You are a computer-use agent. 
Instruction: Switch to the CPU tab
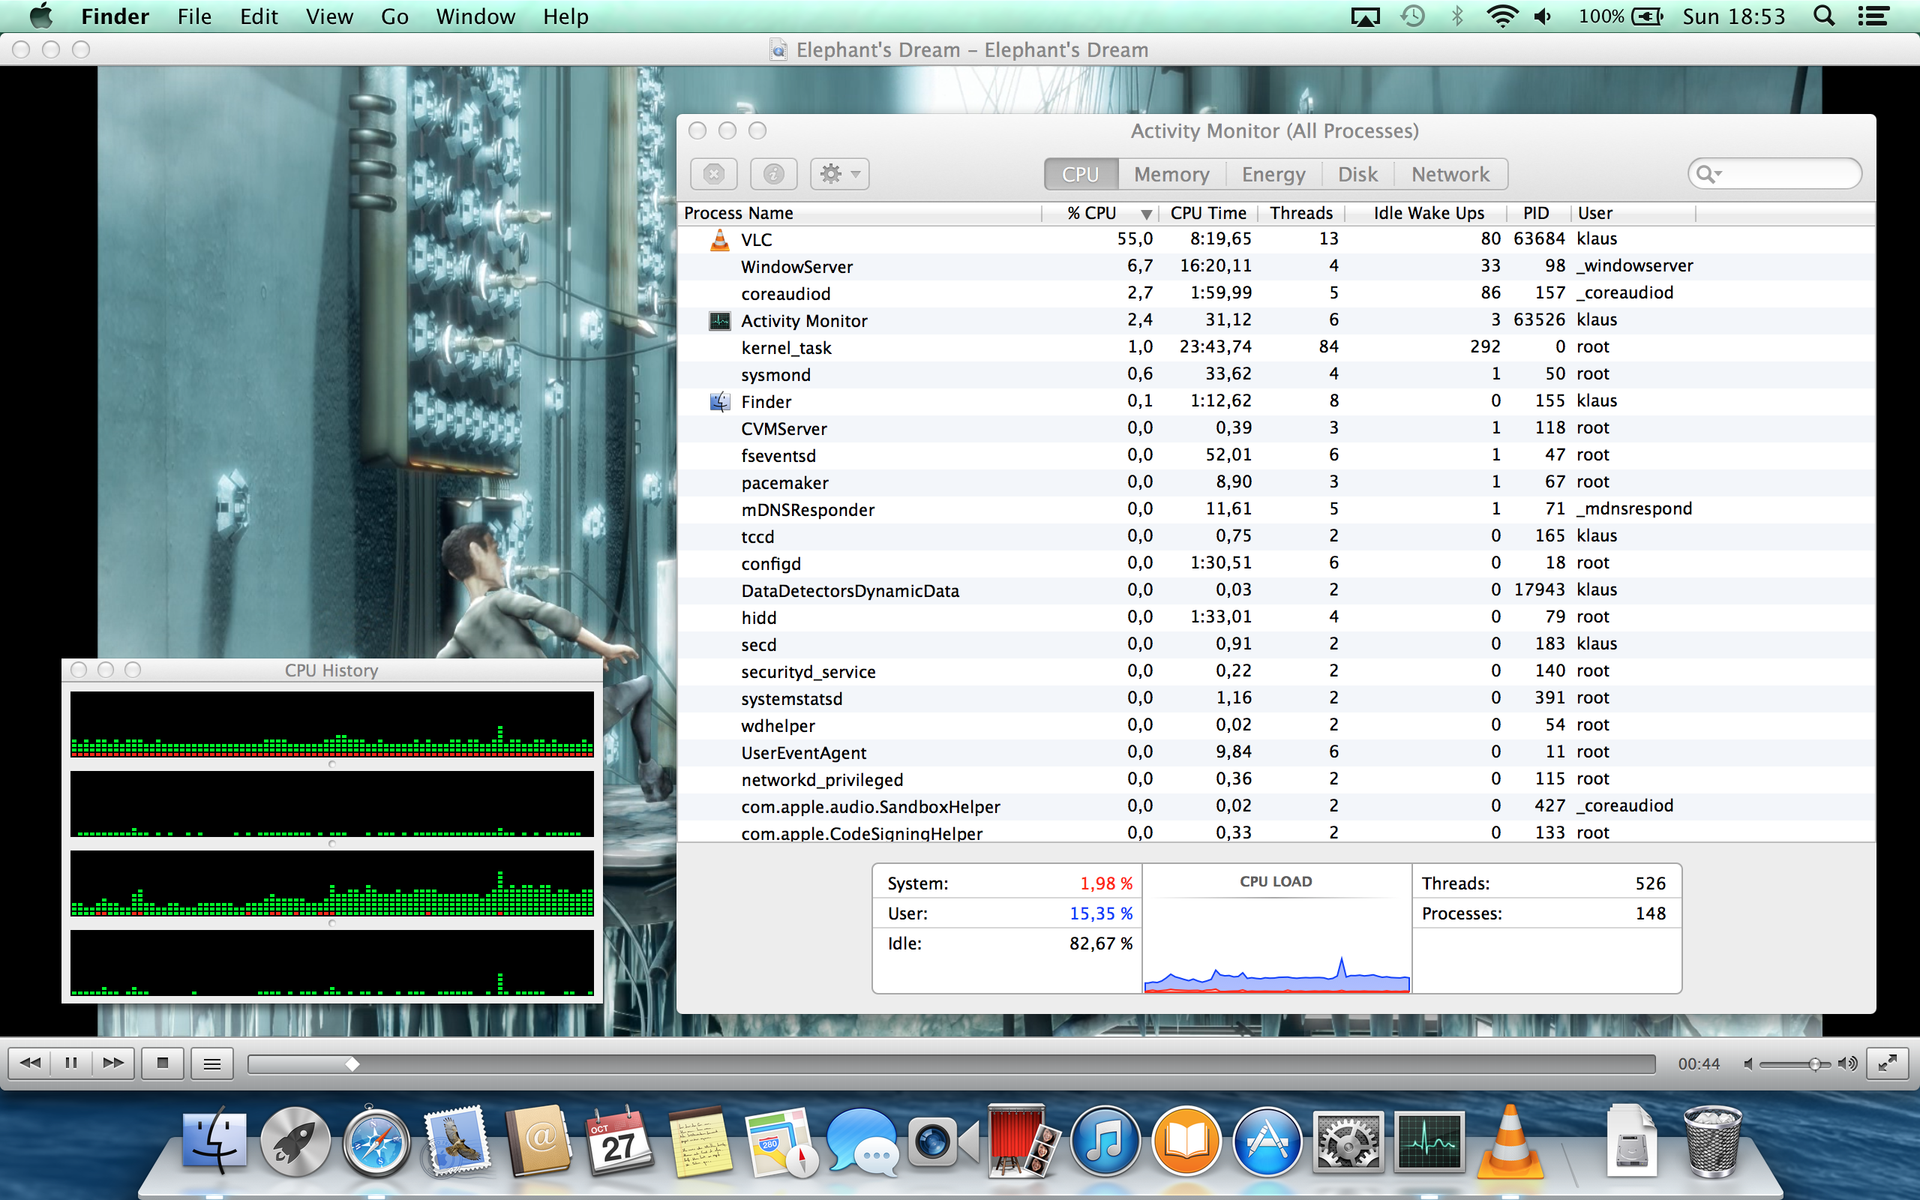pyautogui.click(x=1081, y=174)
